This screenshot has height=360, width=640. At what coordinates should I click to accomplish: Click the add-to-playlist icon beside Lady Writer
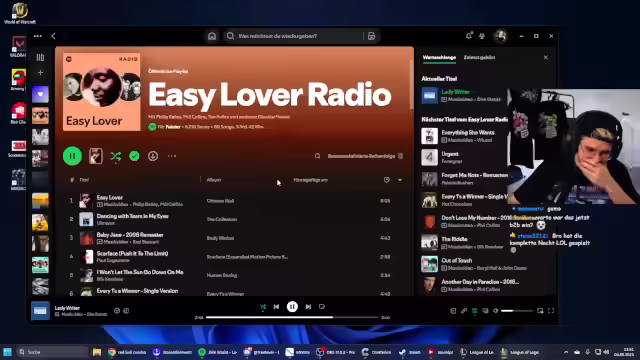coord(117,311)
